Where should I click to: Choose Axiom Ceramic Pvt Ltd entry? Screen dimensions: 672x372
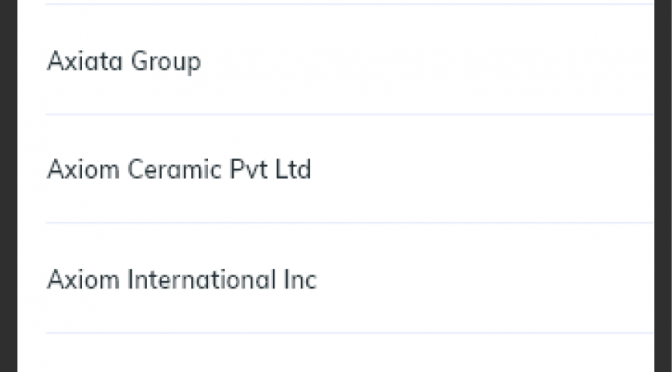pyautogui.click(x=349, y=169)
